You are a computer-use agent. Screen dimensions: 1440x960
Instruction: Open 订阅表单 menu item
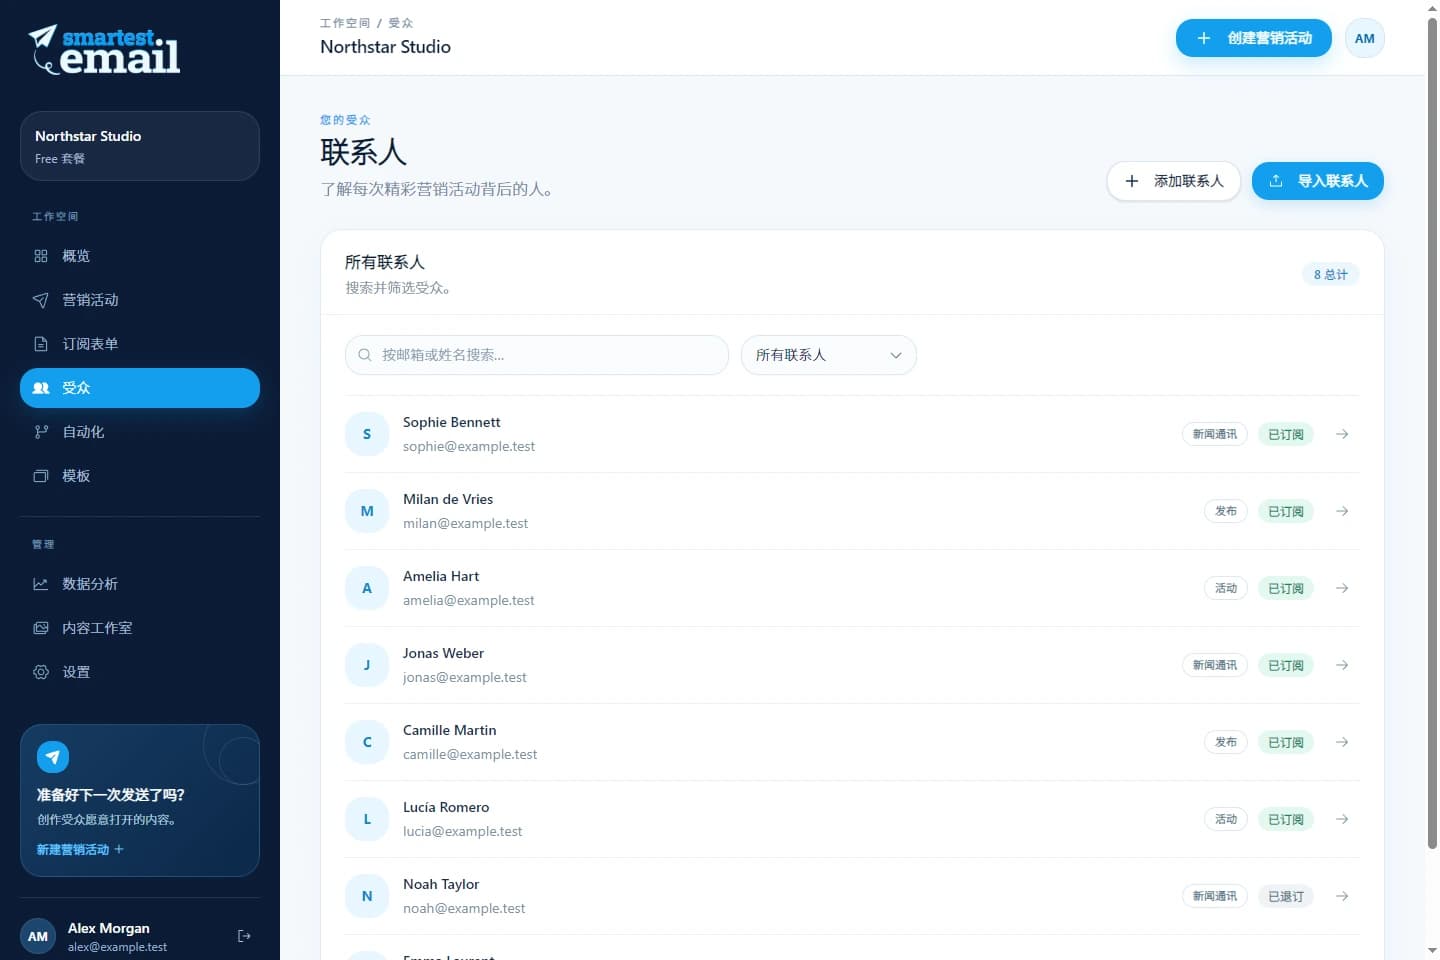(x=140, y=344)
